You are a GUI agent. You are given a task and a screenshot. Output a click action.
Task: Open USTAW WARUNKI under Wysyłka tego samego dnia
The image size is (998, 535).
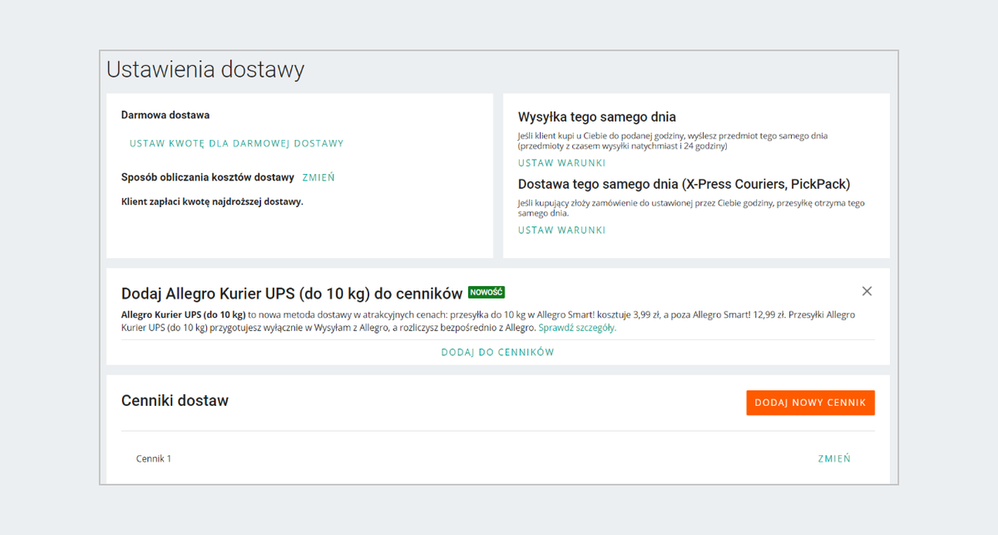point(561,163)
